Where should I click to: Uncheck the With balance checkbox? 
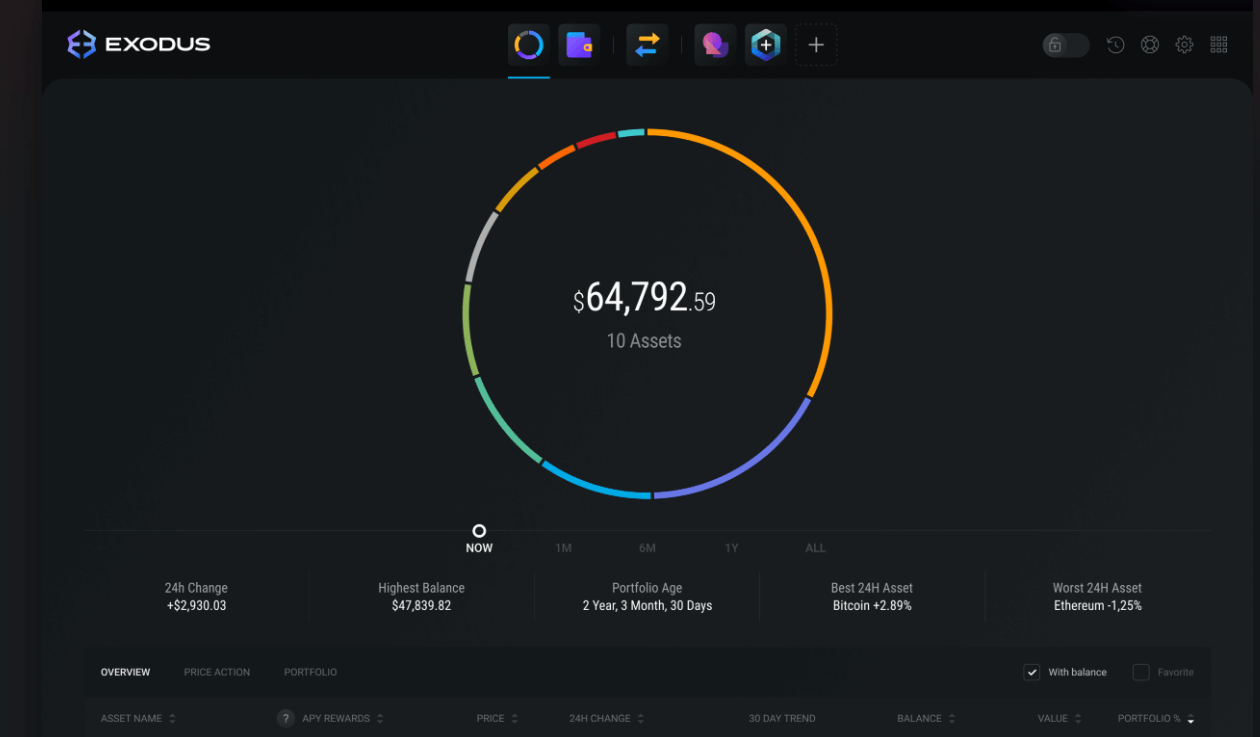point(1031,672)
